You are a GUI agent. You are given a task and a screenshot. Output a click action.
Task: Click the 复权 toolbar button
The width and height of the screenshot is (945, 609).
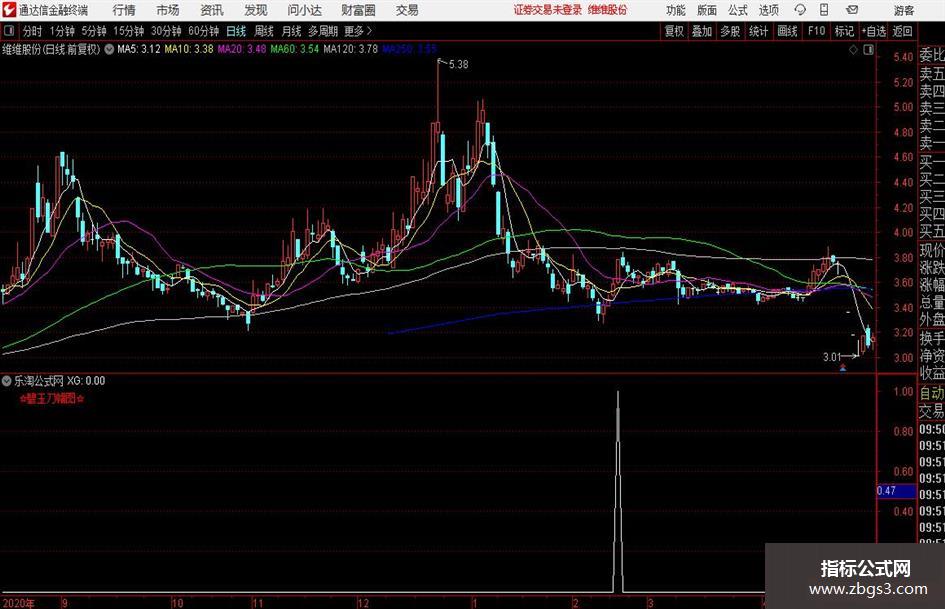(674, 31)
